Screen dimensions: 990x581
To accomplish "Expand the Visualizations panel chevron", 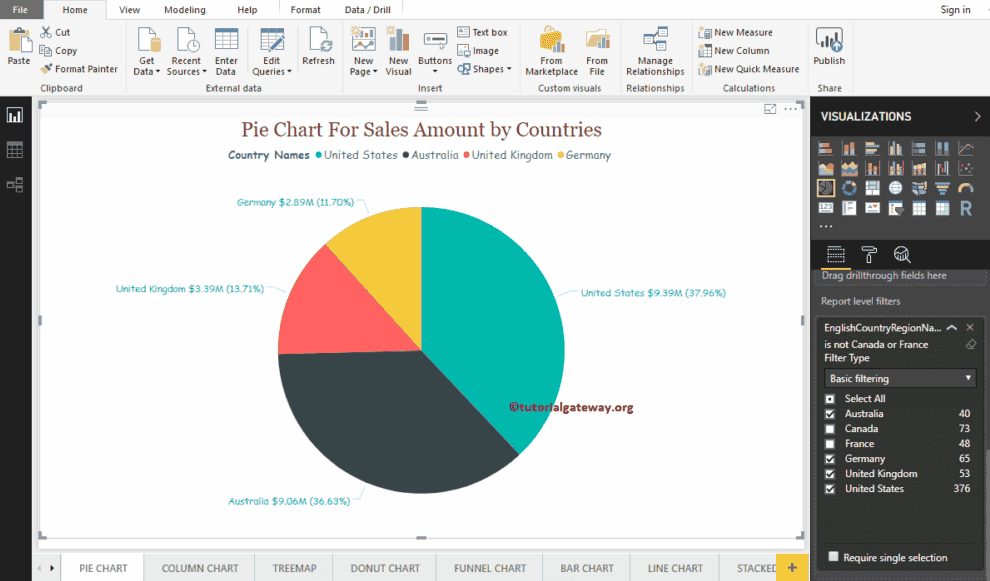I will click(977, 115).
